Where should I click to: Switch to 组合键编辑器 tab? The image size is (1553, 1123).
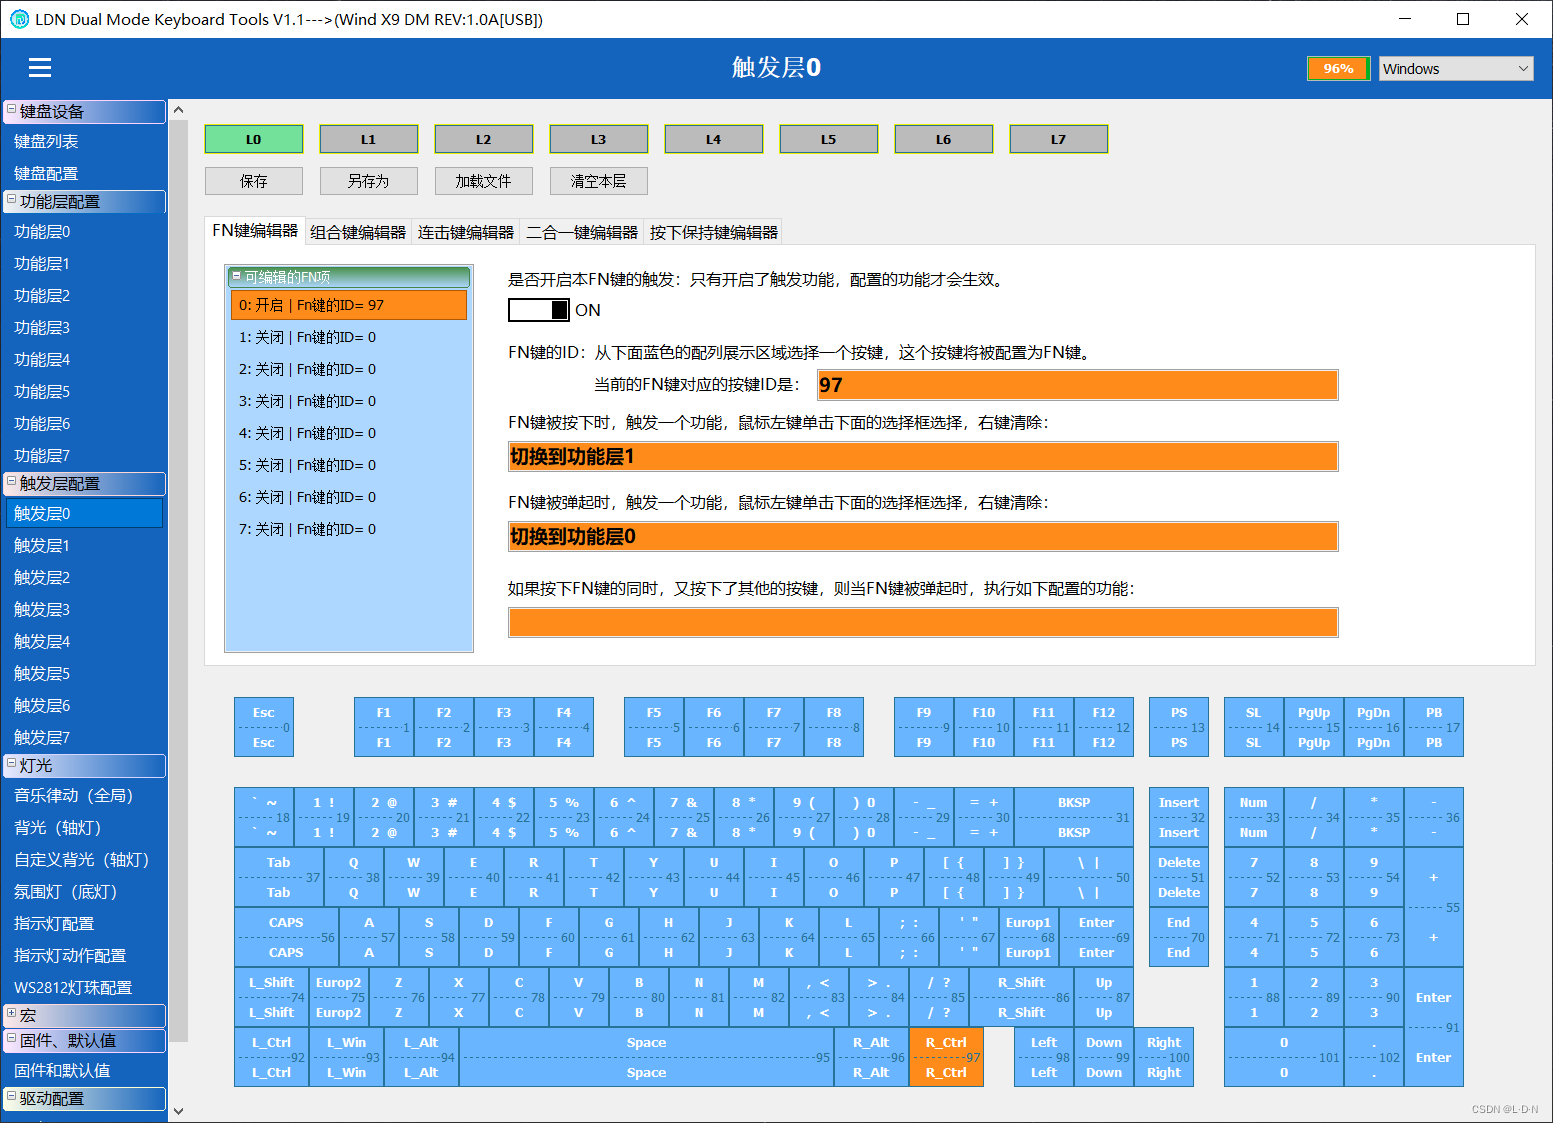358,232
